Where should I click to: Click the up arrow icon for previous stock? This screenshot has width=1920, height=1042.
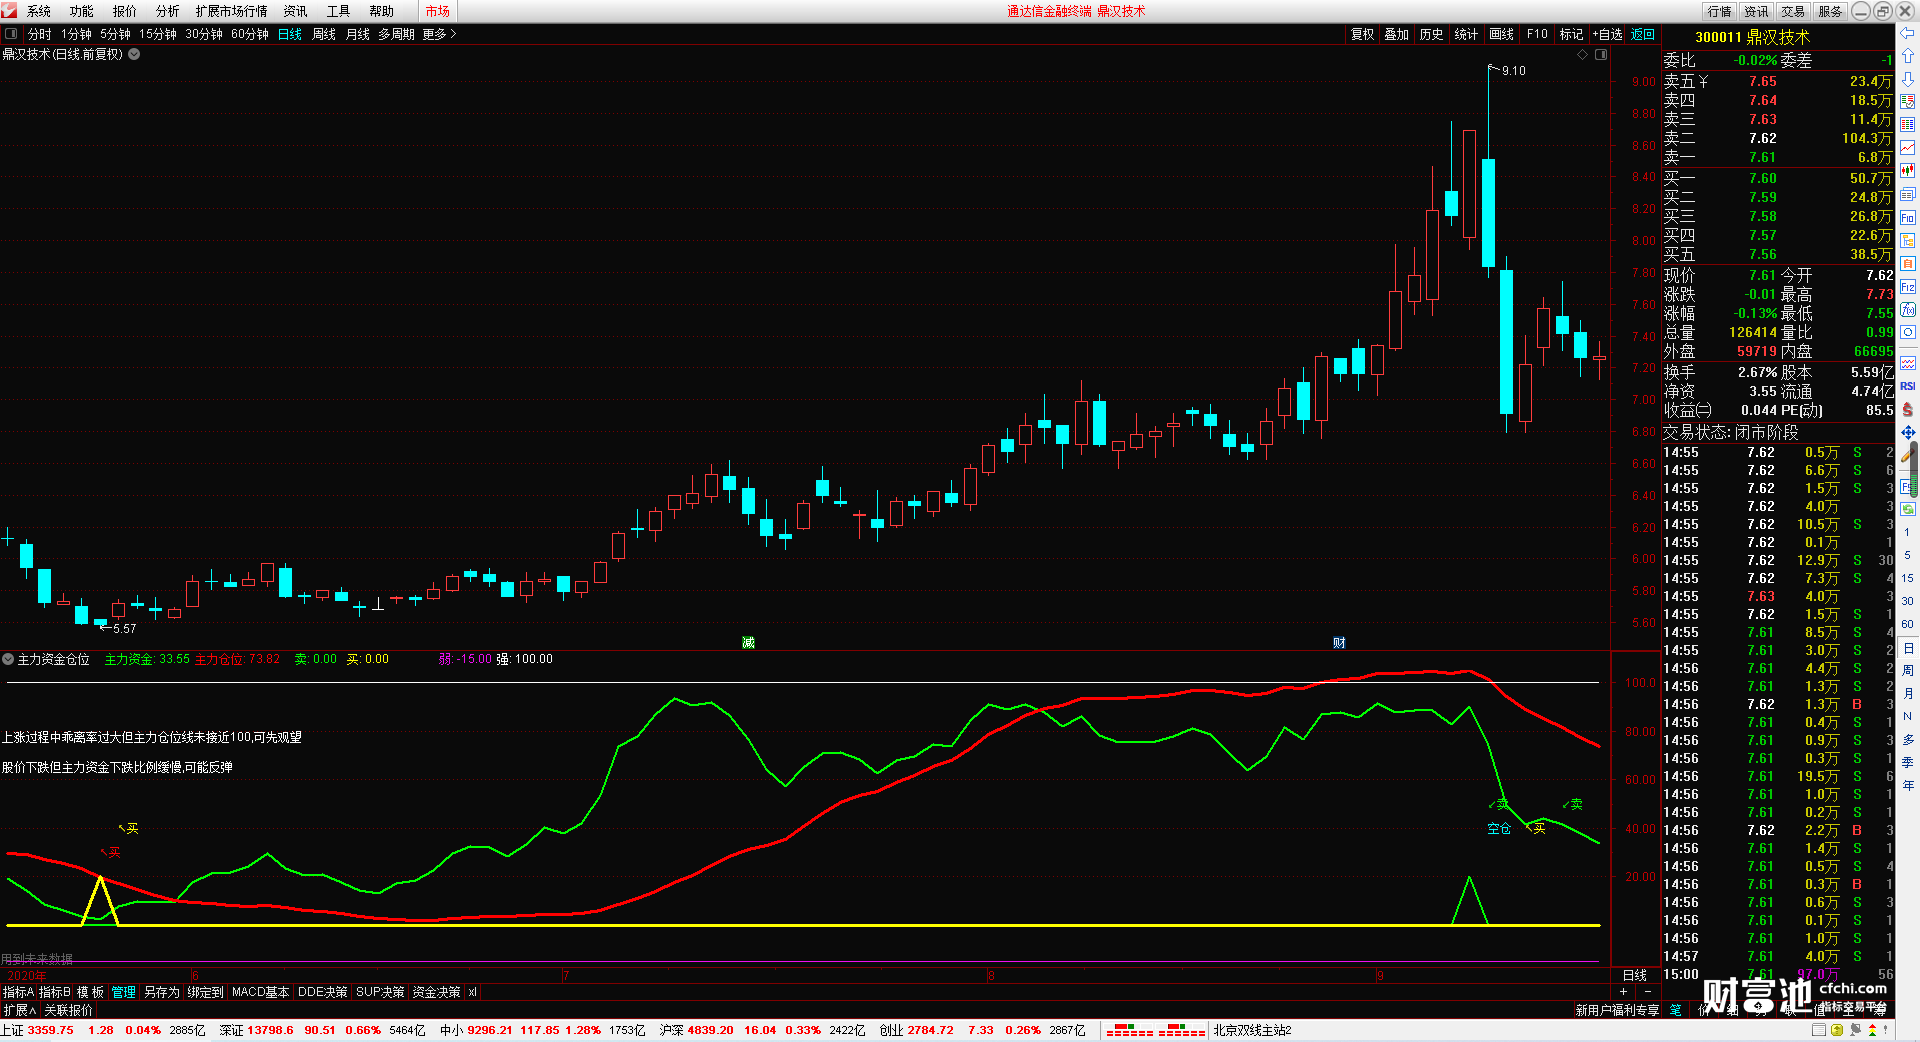click(x=1908, y=56)
